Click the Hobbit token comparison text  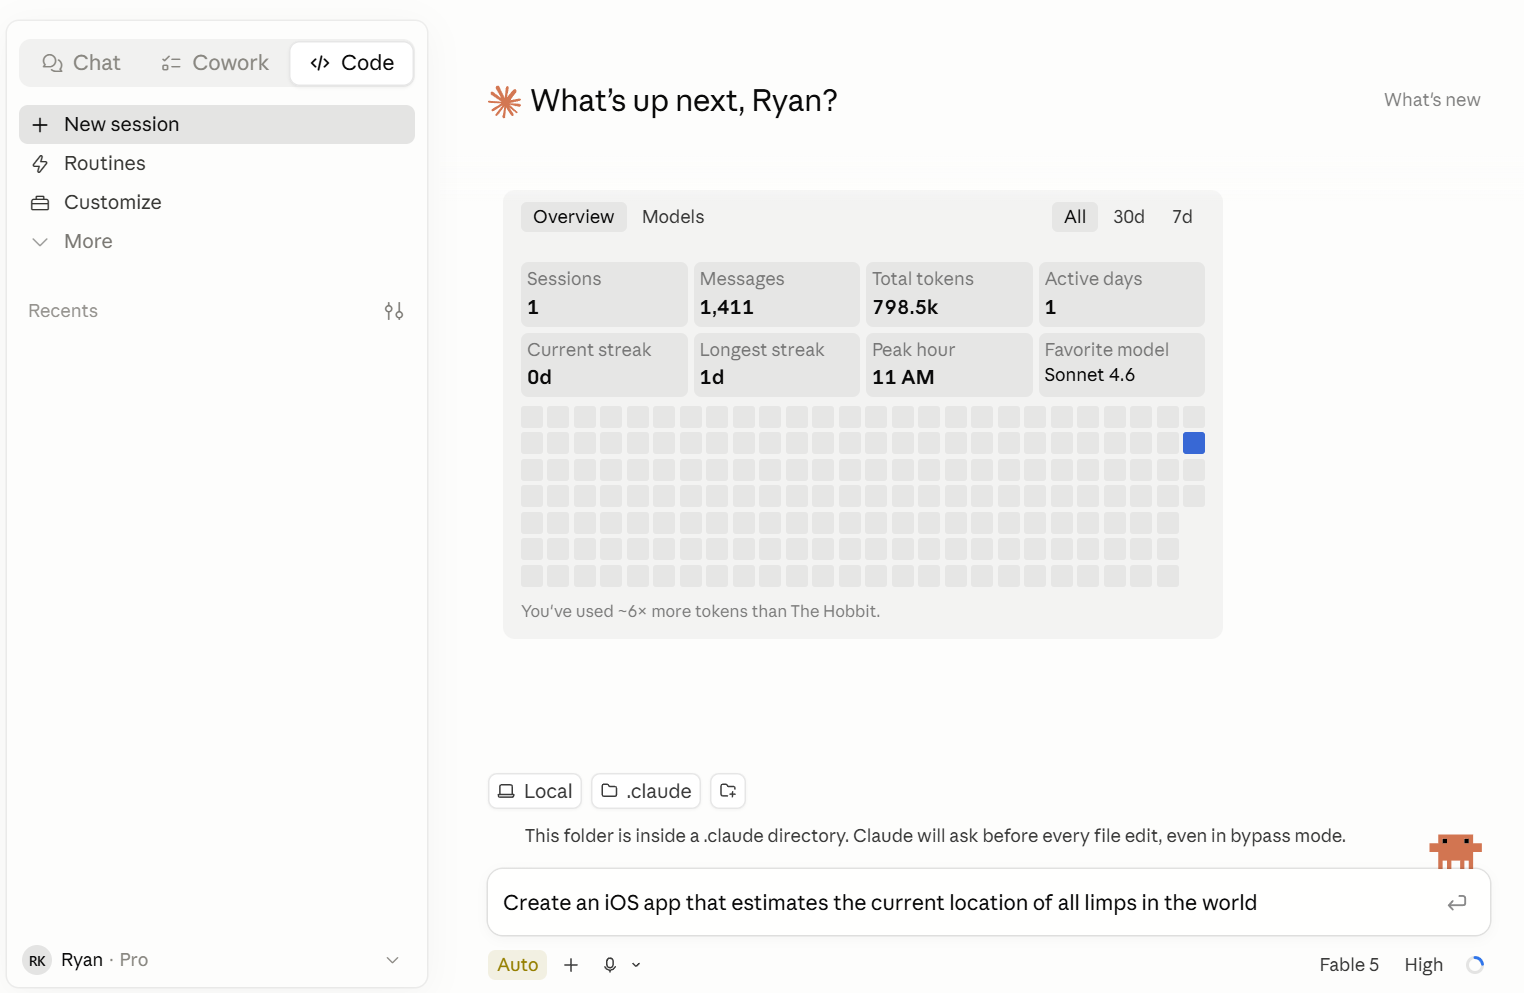pyautogui.click(x=700, y=611)
